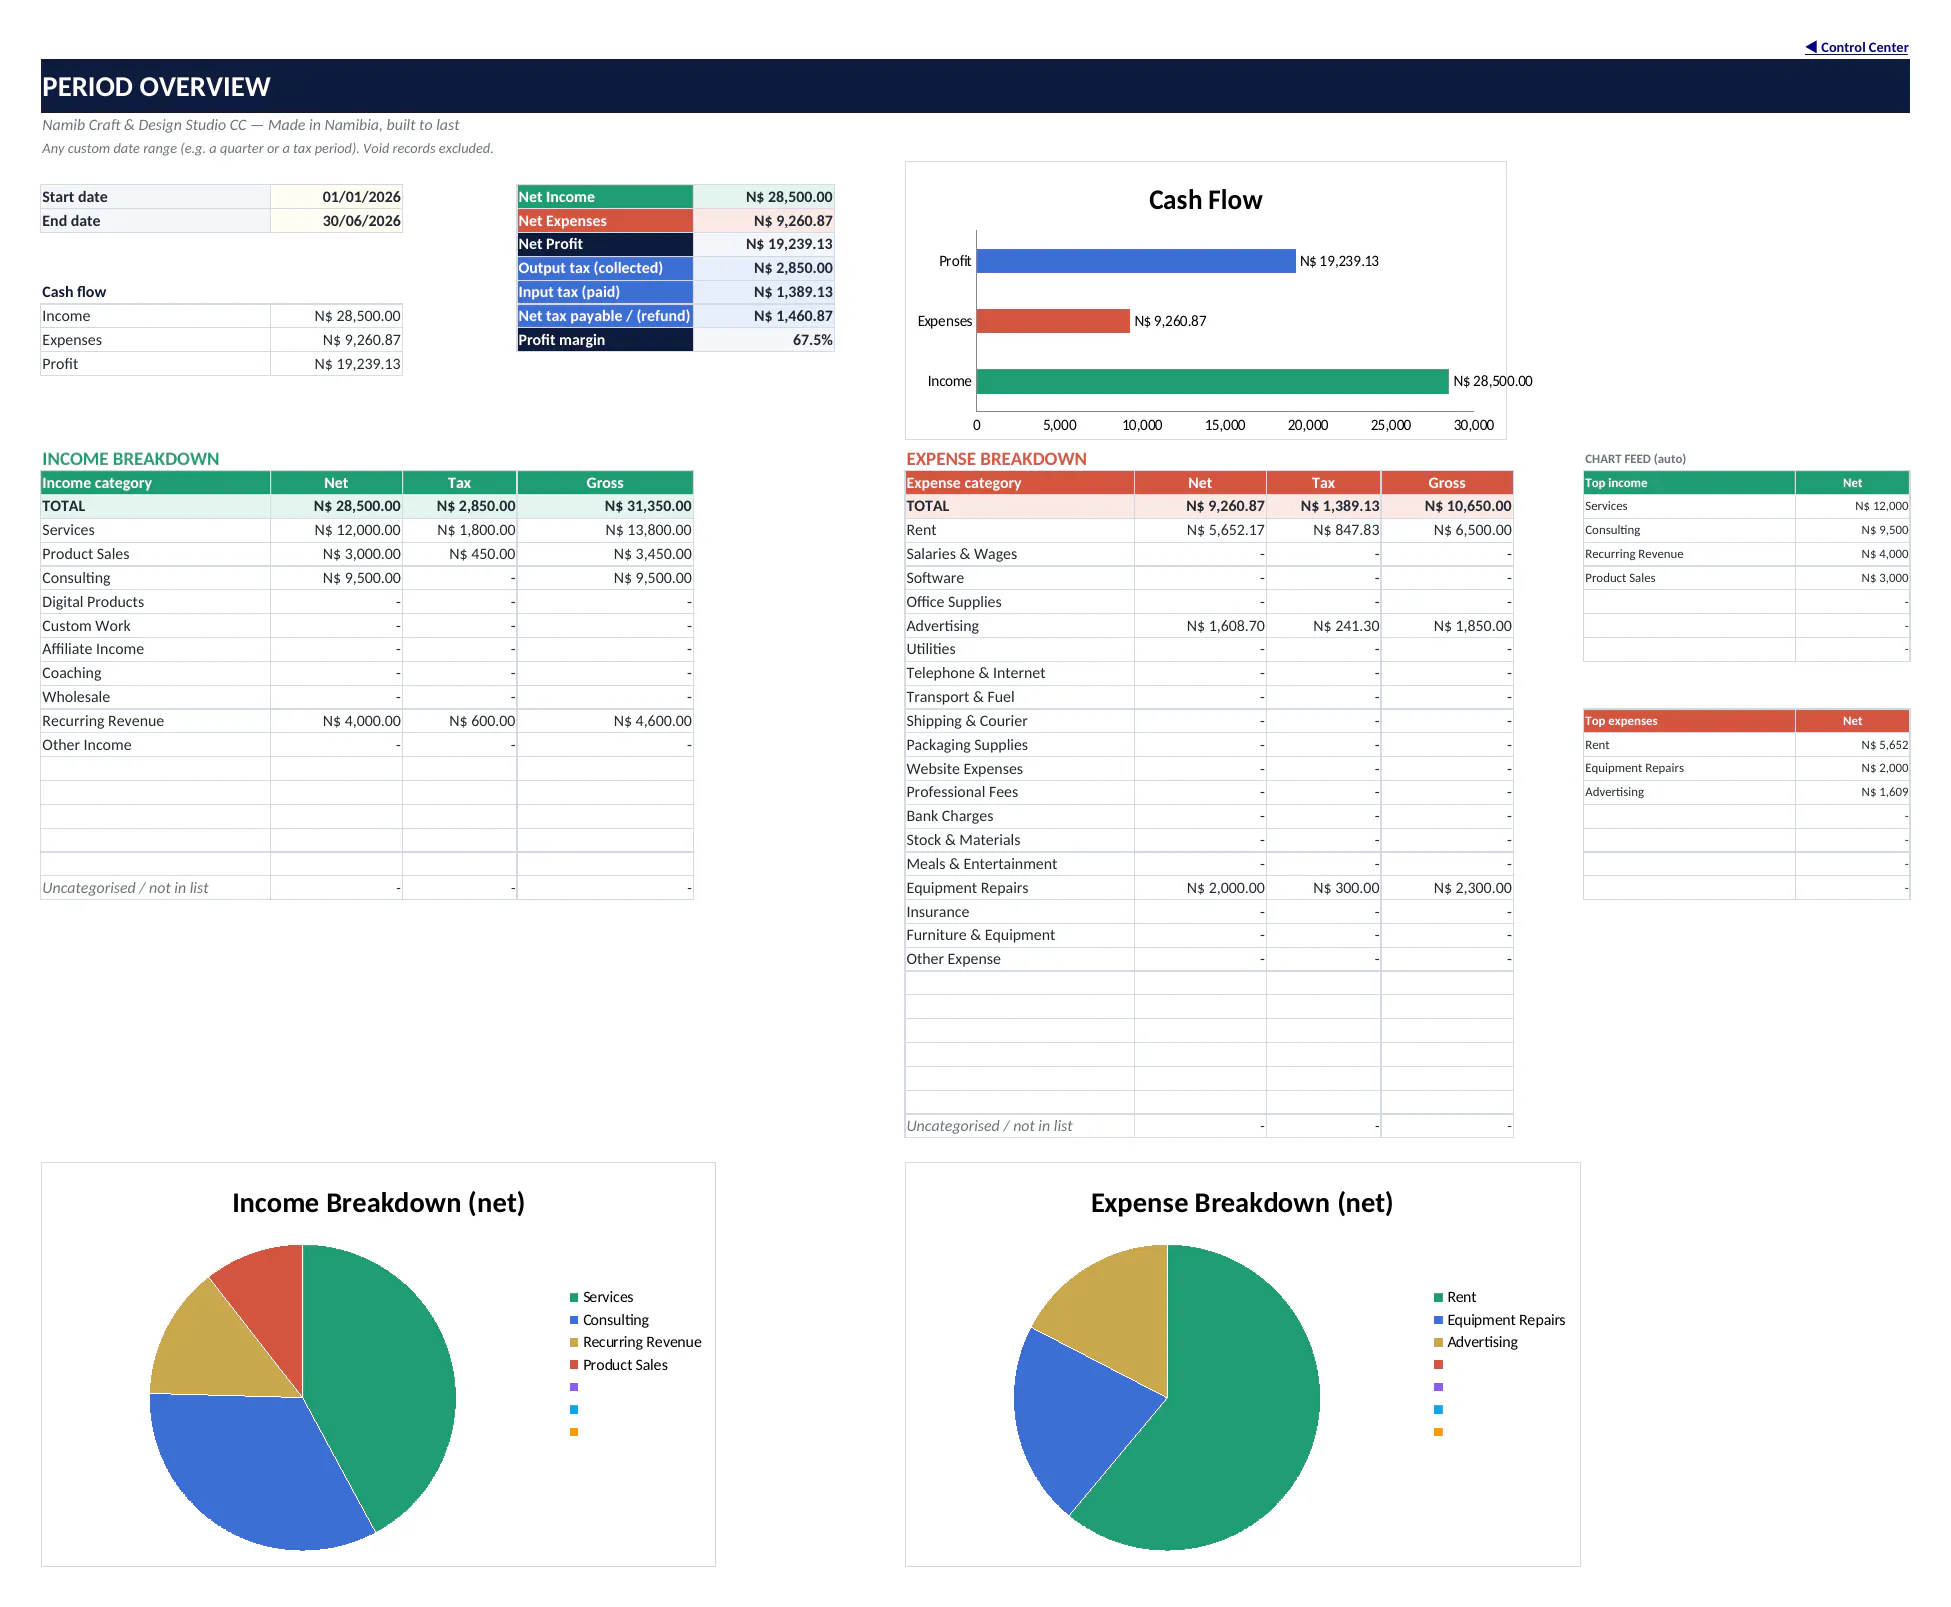Select the Top expenses header in chart feed
The image size is (1951, 1607).
pyautogui.click(x=1689, y=721)
